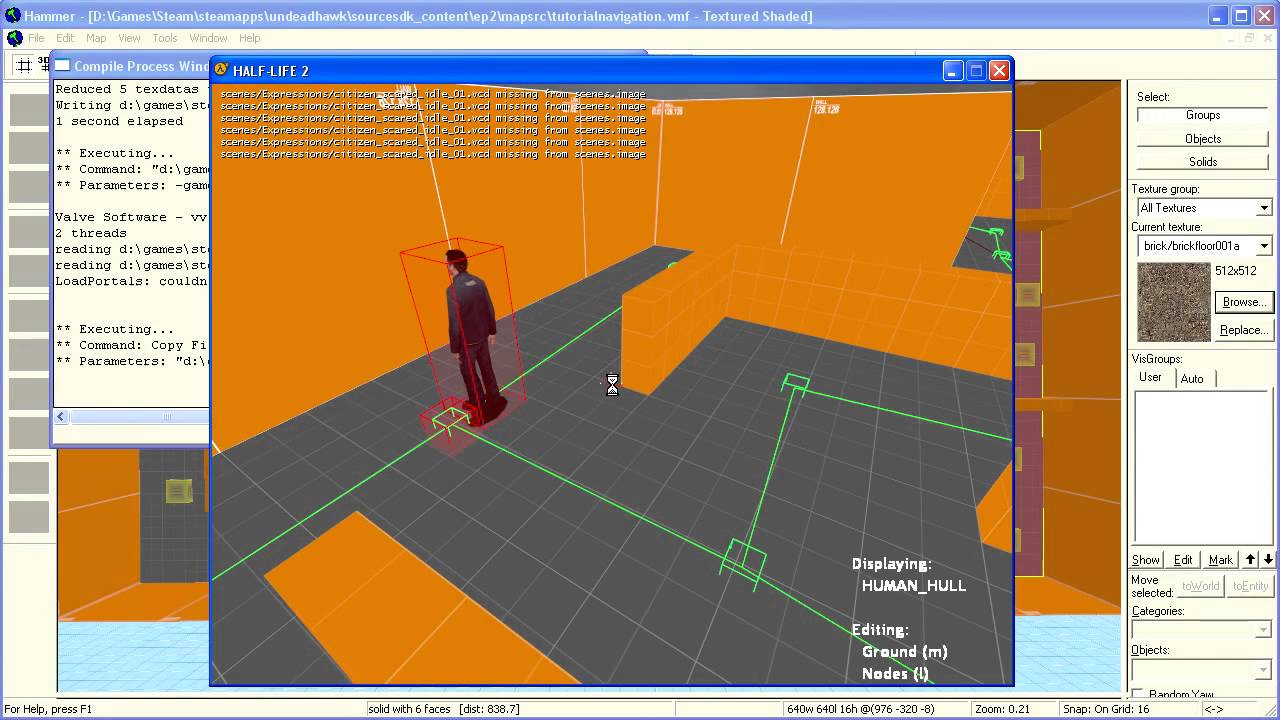The height and width of the screenshot is (720, 1280).
Task: Click the '<->' status bar entry
Action: pyautogui.click(x=1213, y=709)
